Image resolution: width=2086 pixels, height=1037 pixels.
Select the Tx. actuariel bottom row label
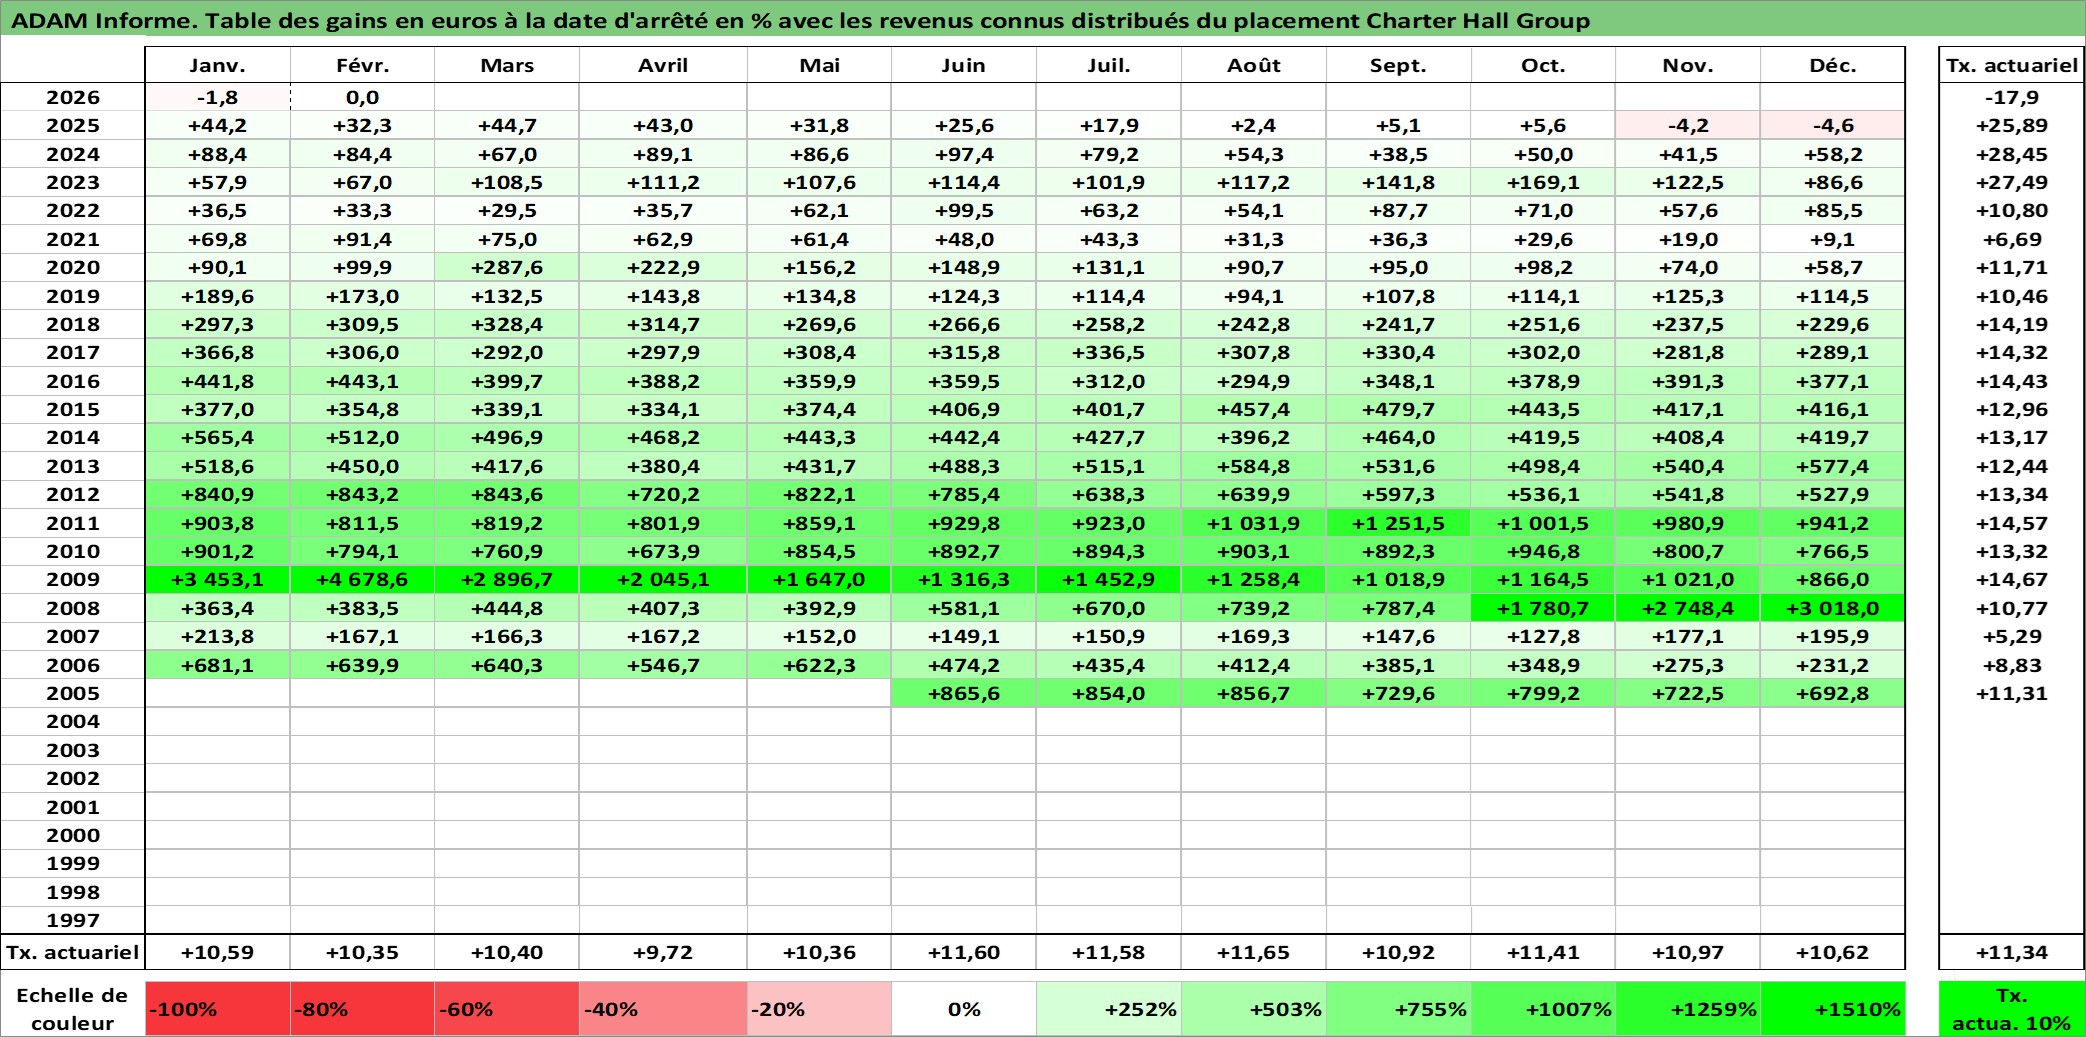click(73, 952)
